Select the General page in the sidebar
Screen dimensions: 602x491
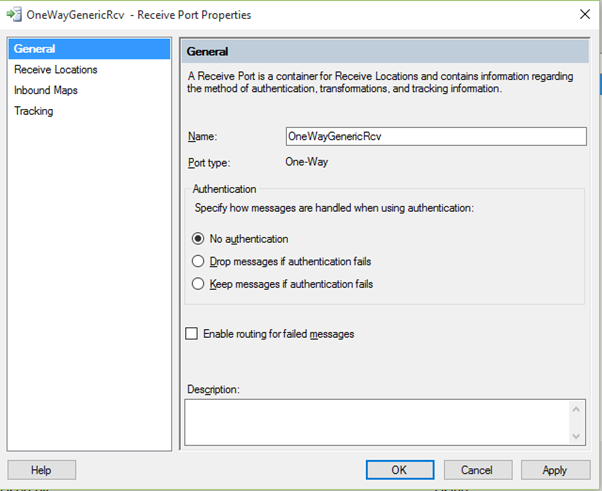[89, 49]
